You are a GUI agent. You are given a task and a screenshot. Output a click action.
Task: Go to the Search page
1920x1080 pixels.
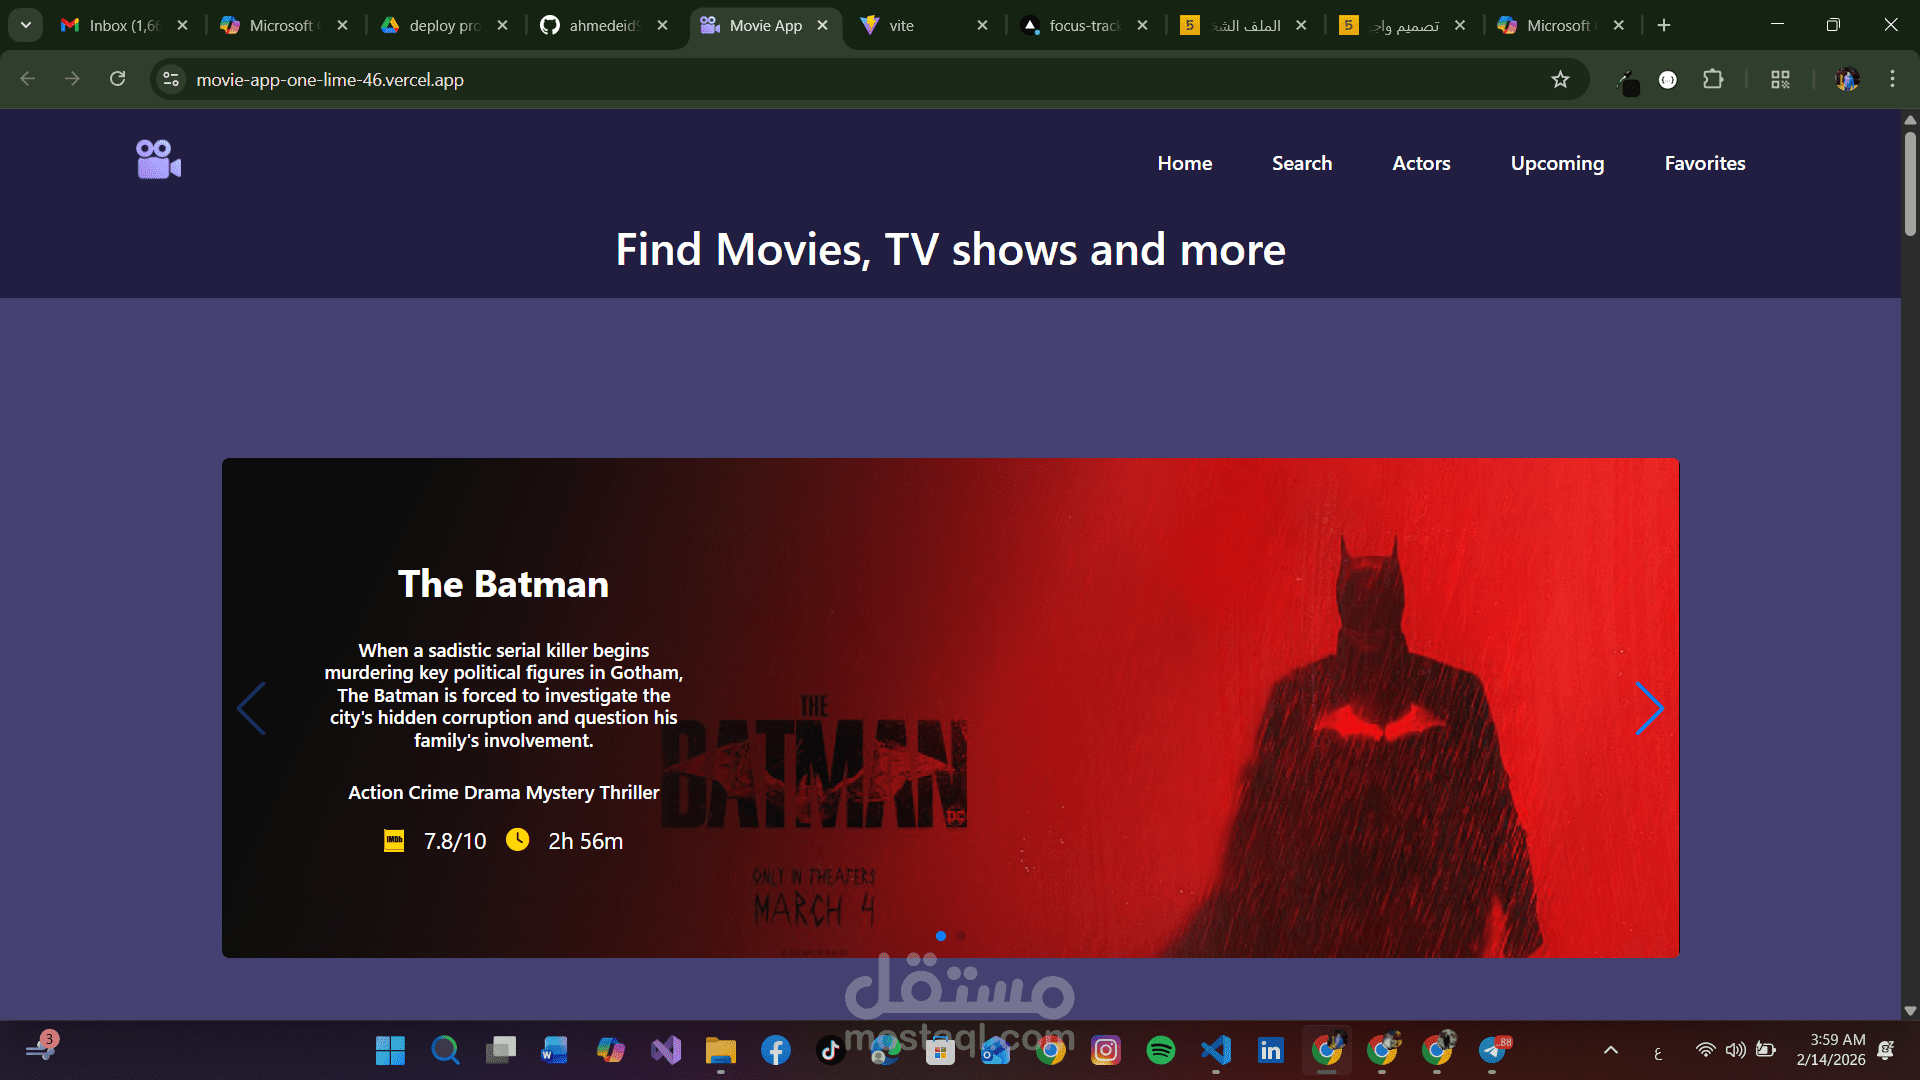[1302, 163]
